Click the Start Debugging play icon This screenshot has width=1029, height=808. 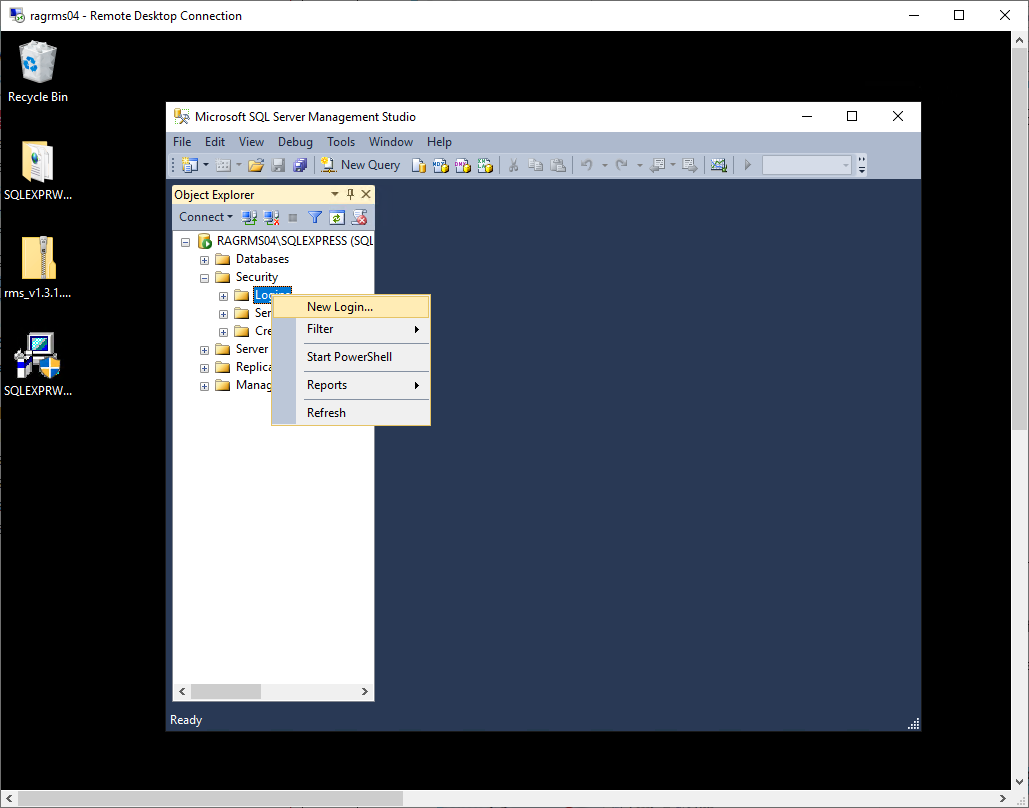point(747,165)
